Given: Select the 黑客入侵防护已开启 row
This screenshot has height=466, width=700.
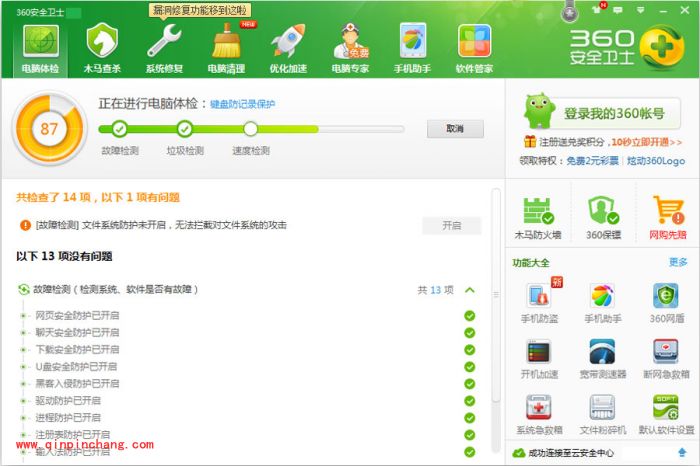Looking at the screenshot, I should click(247, 383).
